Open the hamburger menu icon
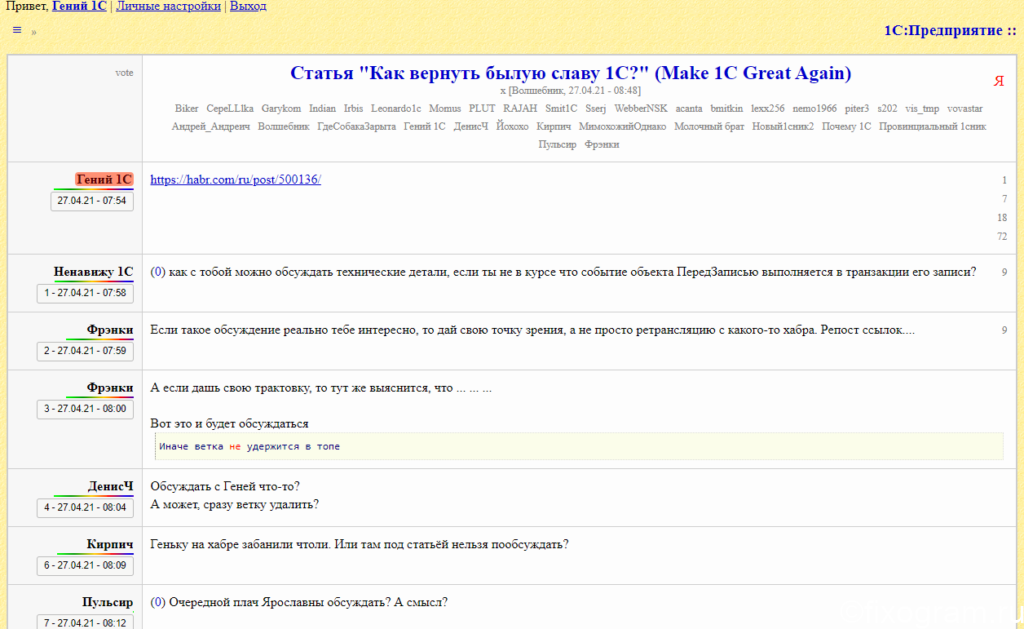 [x=17, y=30]
